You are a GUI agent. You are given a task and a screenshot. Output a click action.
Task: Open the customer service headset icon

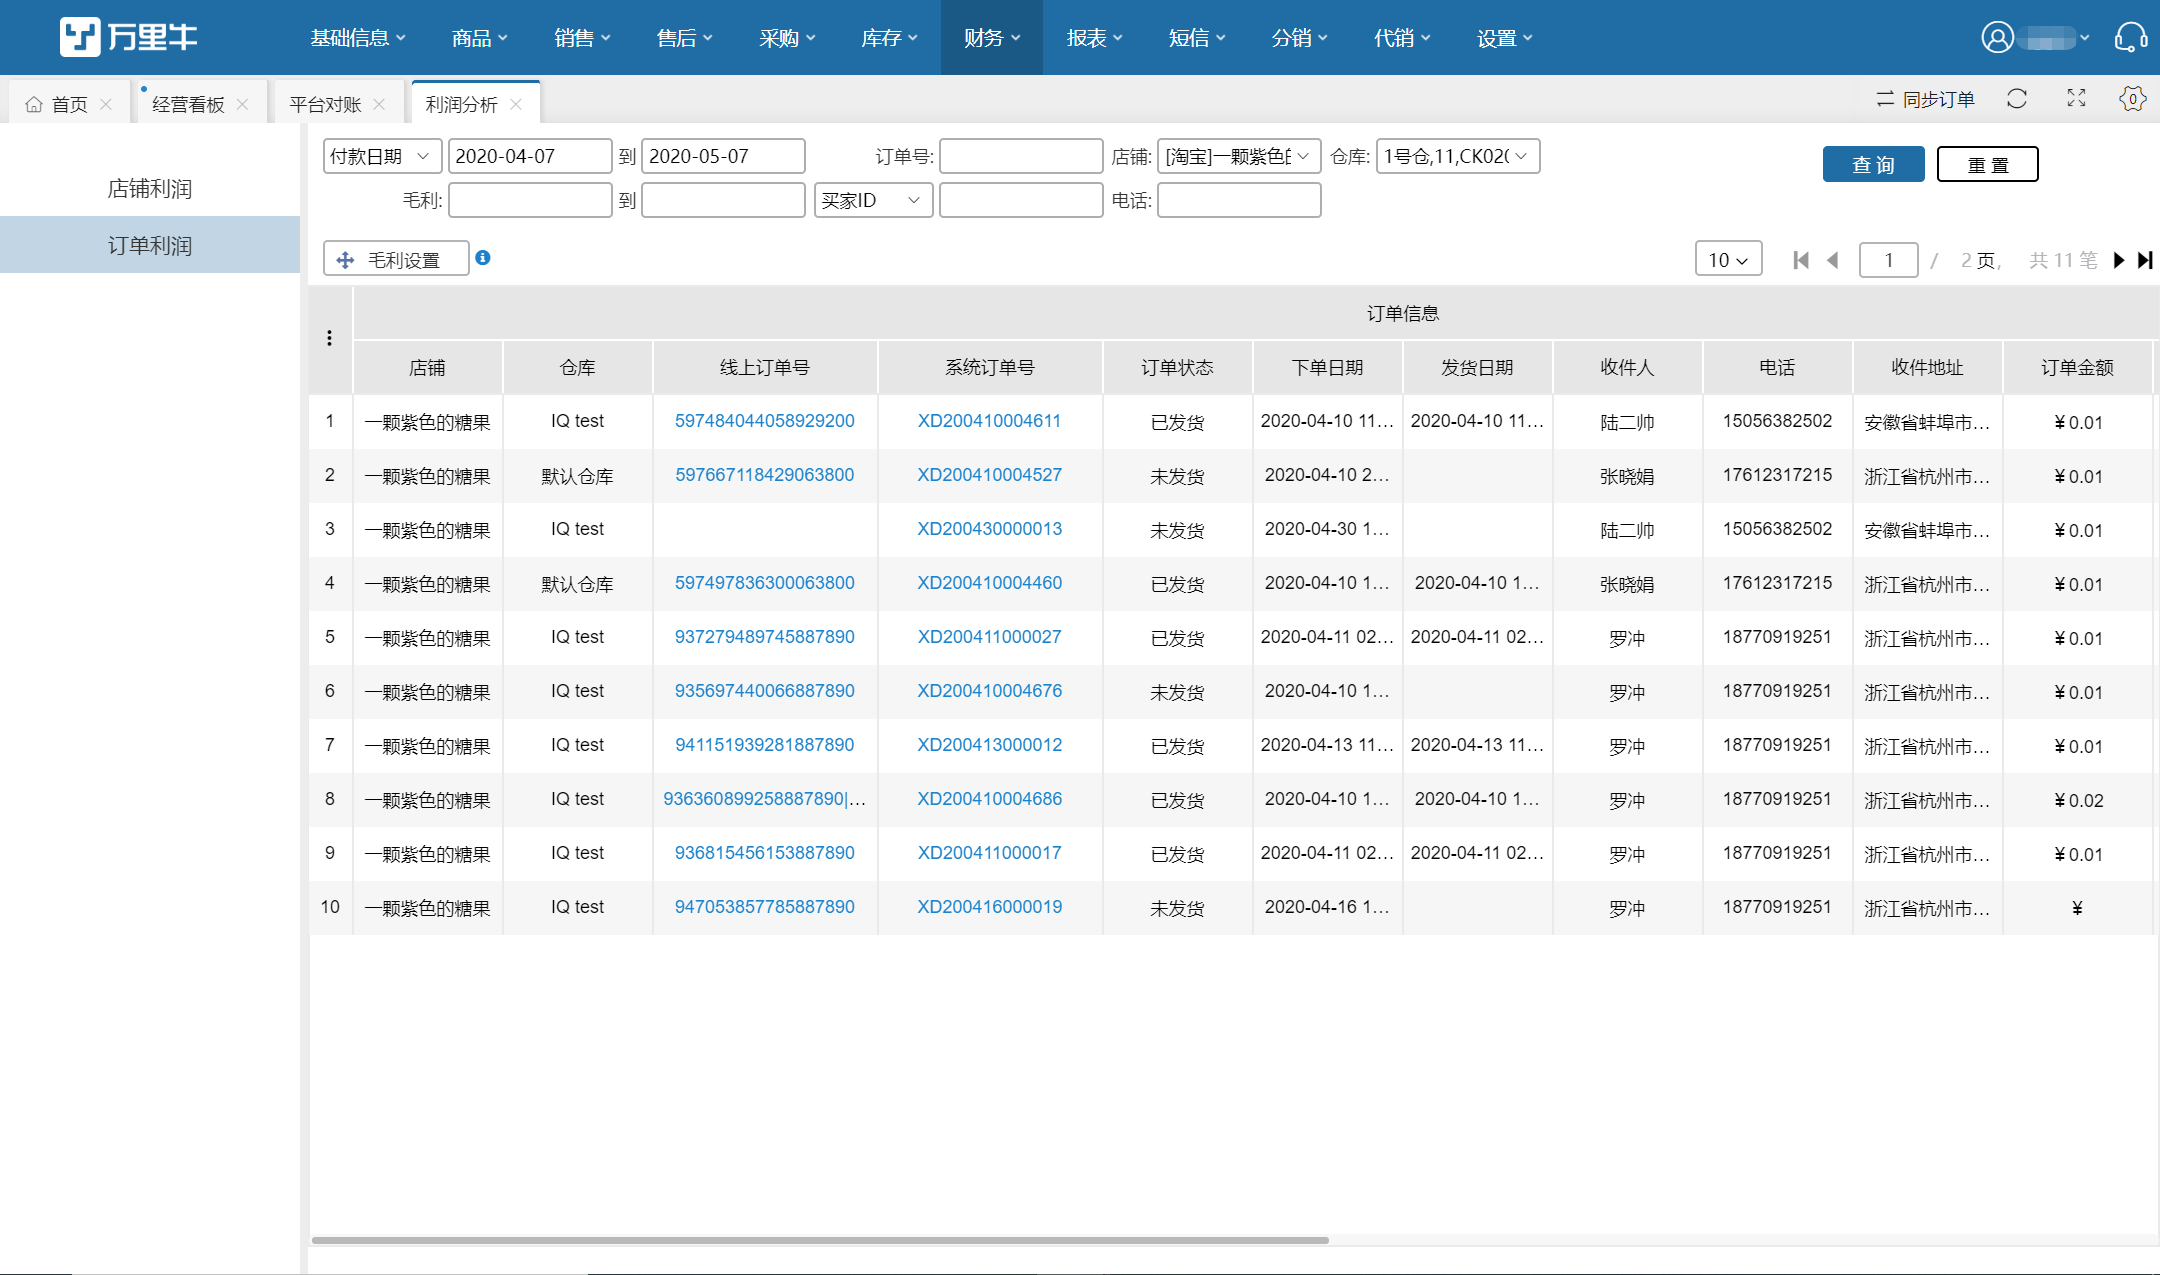[x=2130, y=38]
